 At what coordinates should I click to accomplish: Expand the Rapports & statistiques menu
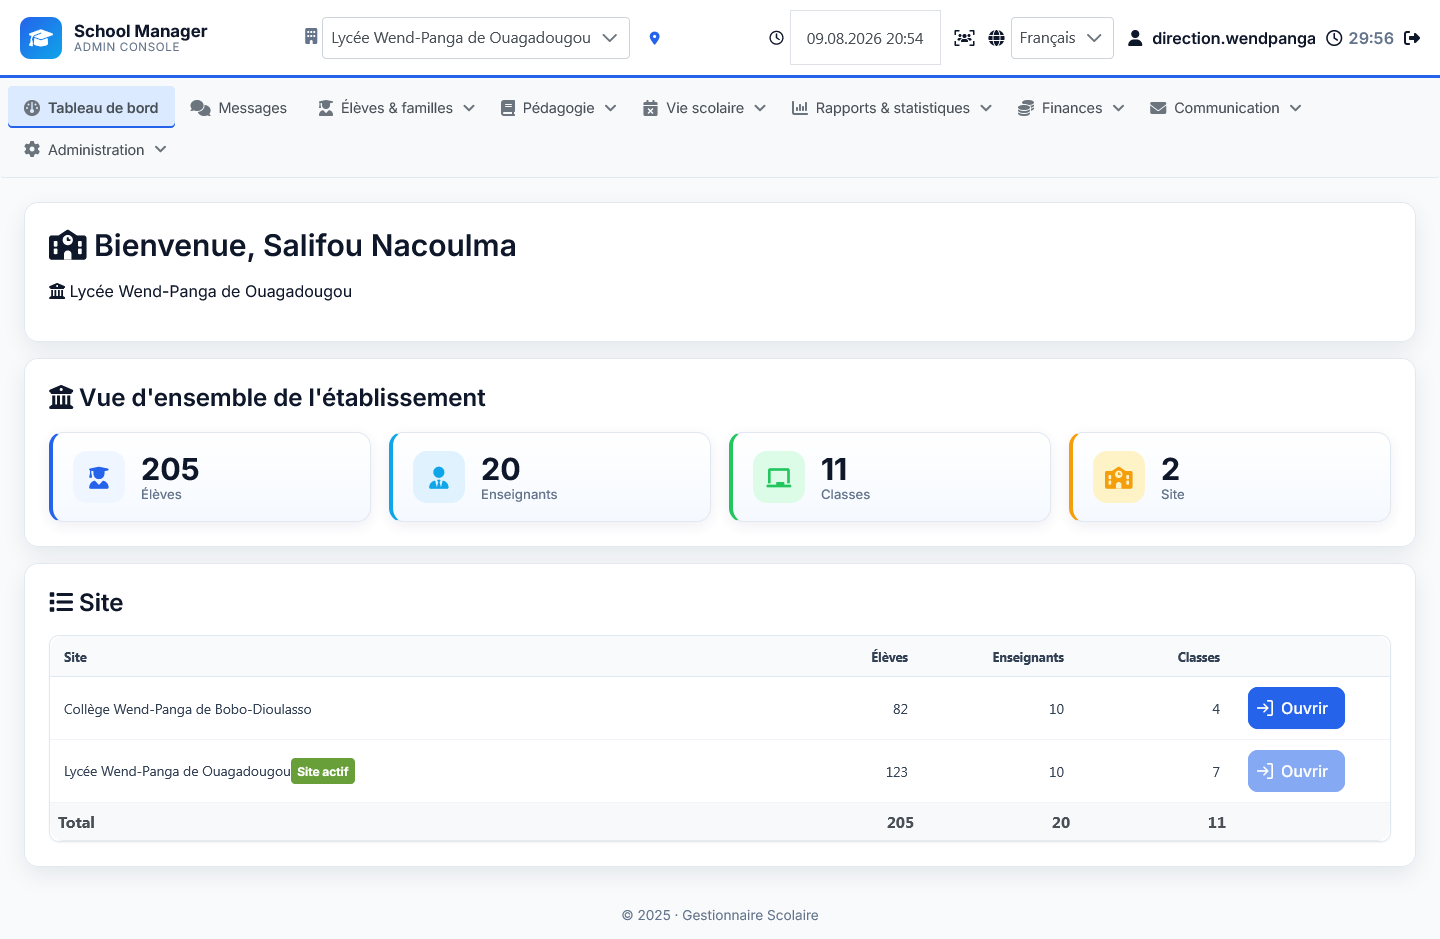[891, 108]
